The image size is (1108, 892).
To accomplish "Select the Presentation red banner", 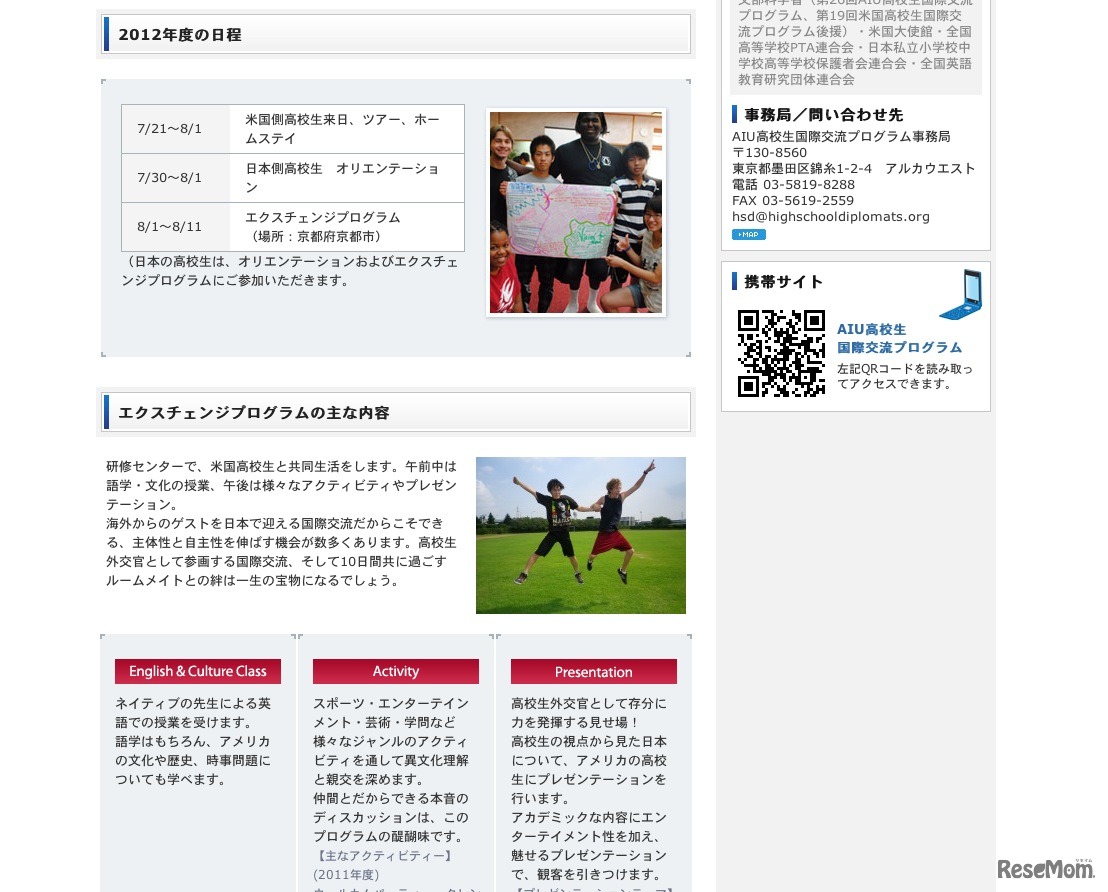I will tap(593, 671).
